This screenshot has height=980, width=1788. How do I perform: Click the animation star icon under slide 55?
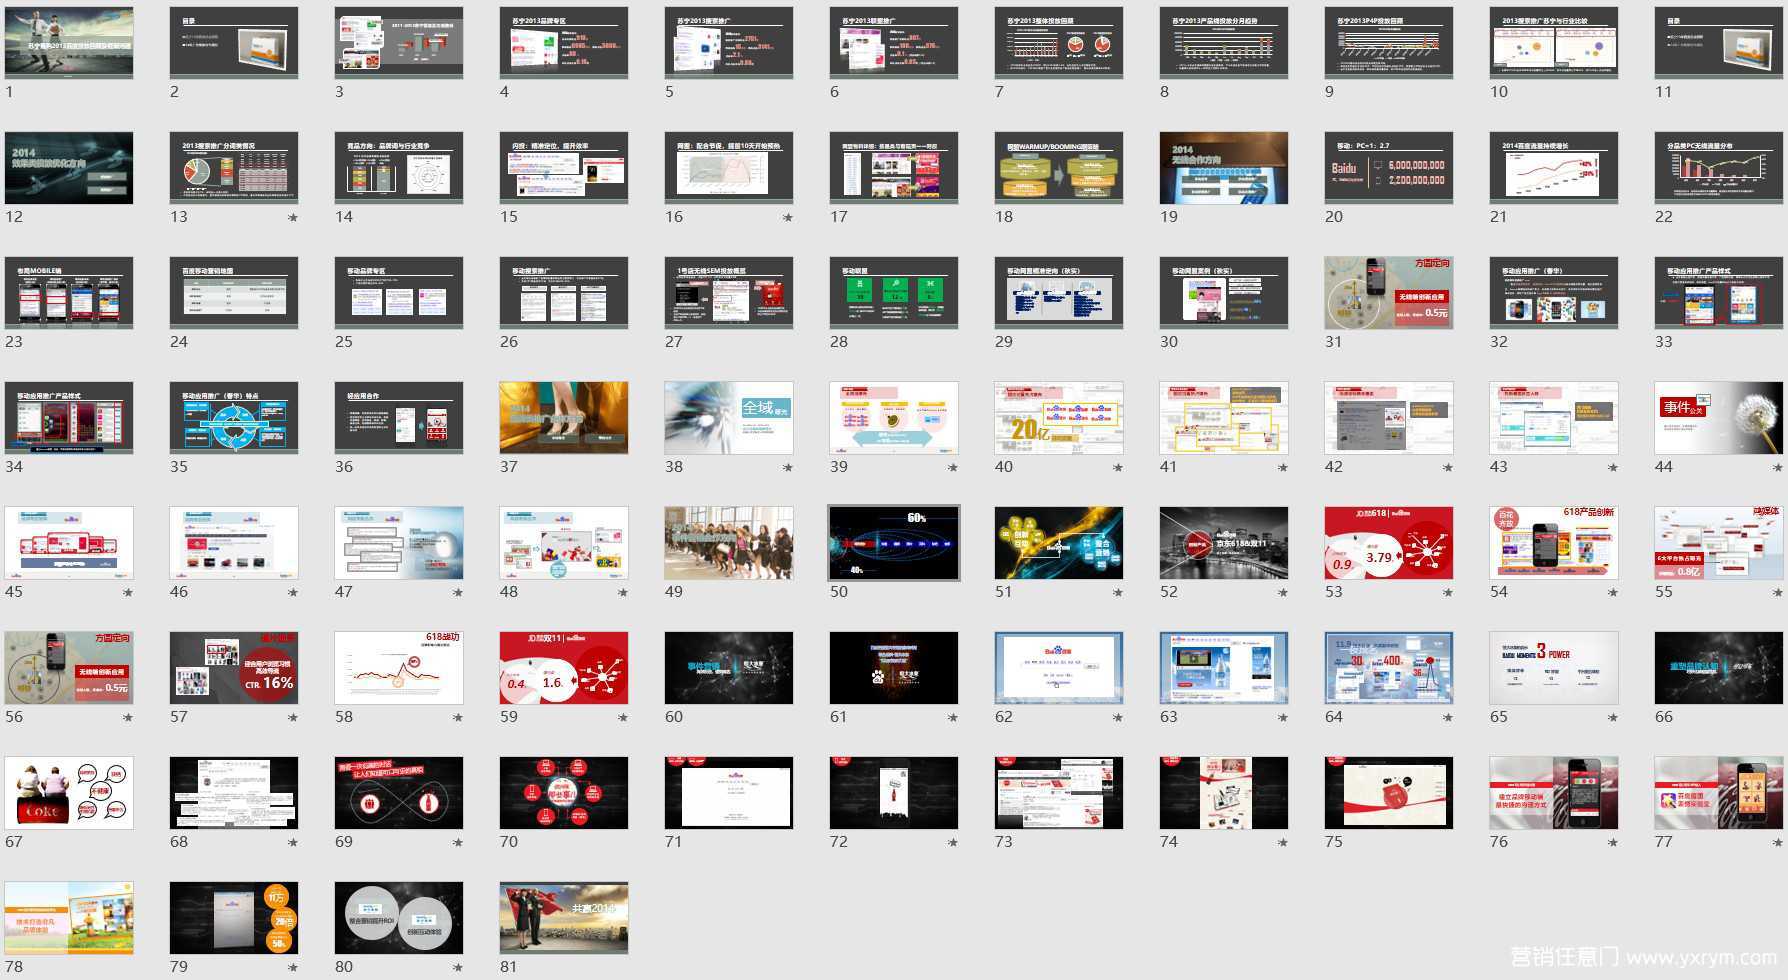(x=1778, y=593)
